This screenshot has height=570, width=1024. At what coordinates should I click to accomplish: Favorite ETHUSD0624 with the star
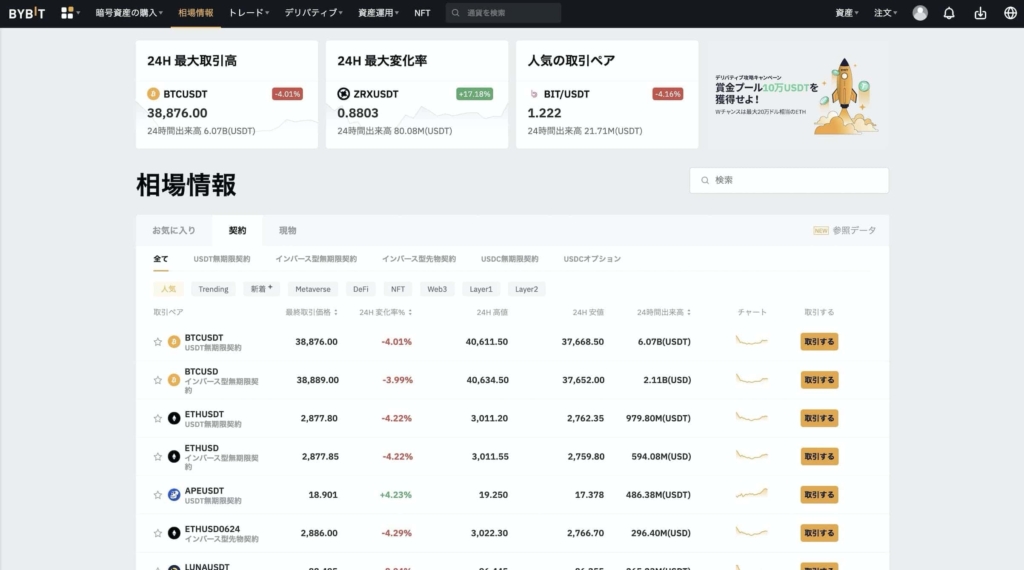point(157,533)
